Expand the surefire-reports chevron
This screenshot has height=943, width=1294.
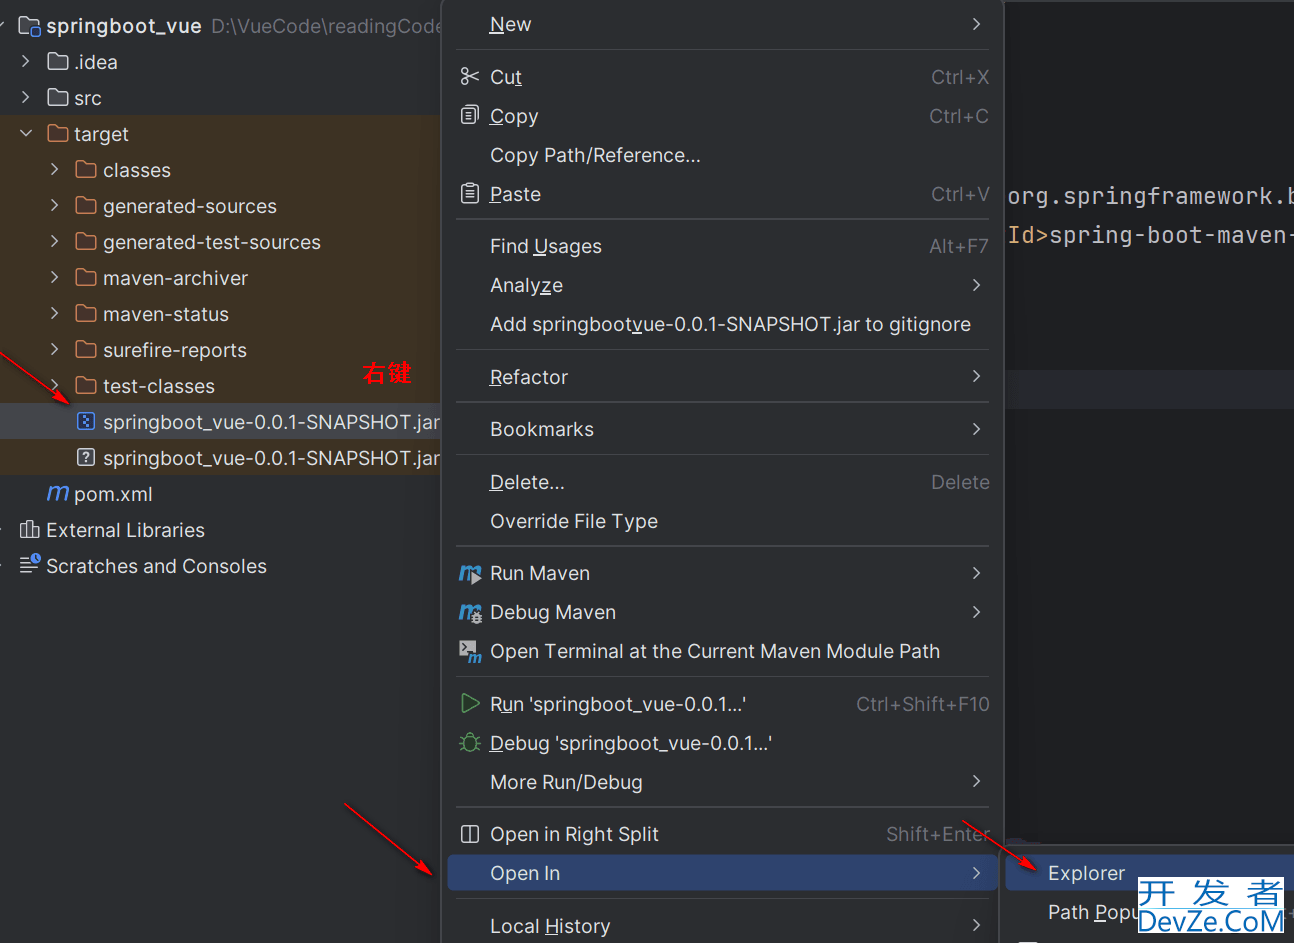tap(54, 349)
